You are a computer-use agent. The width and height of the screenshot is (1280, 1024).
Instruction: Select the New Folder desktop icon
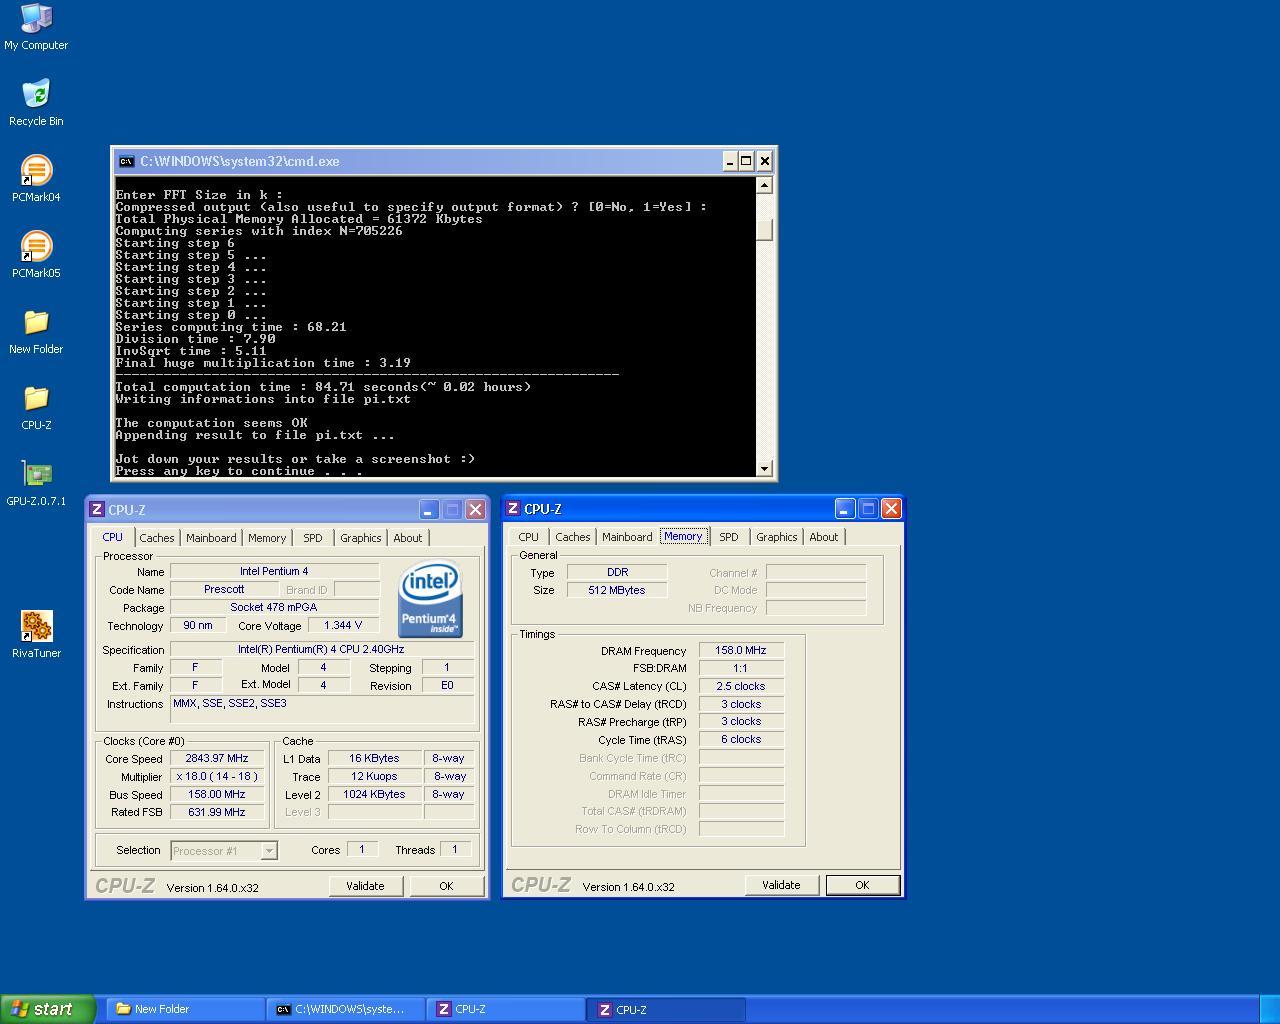point(36,332)
